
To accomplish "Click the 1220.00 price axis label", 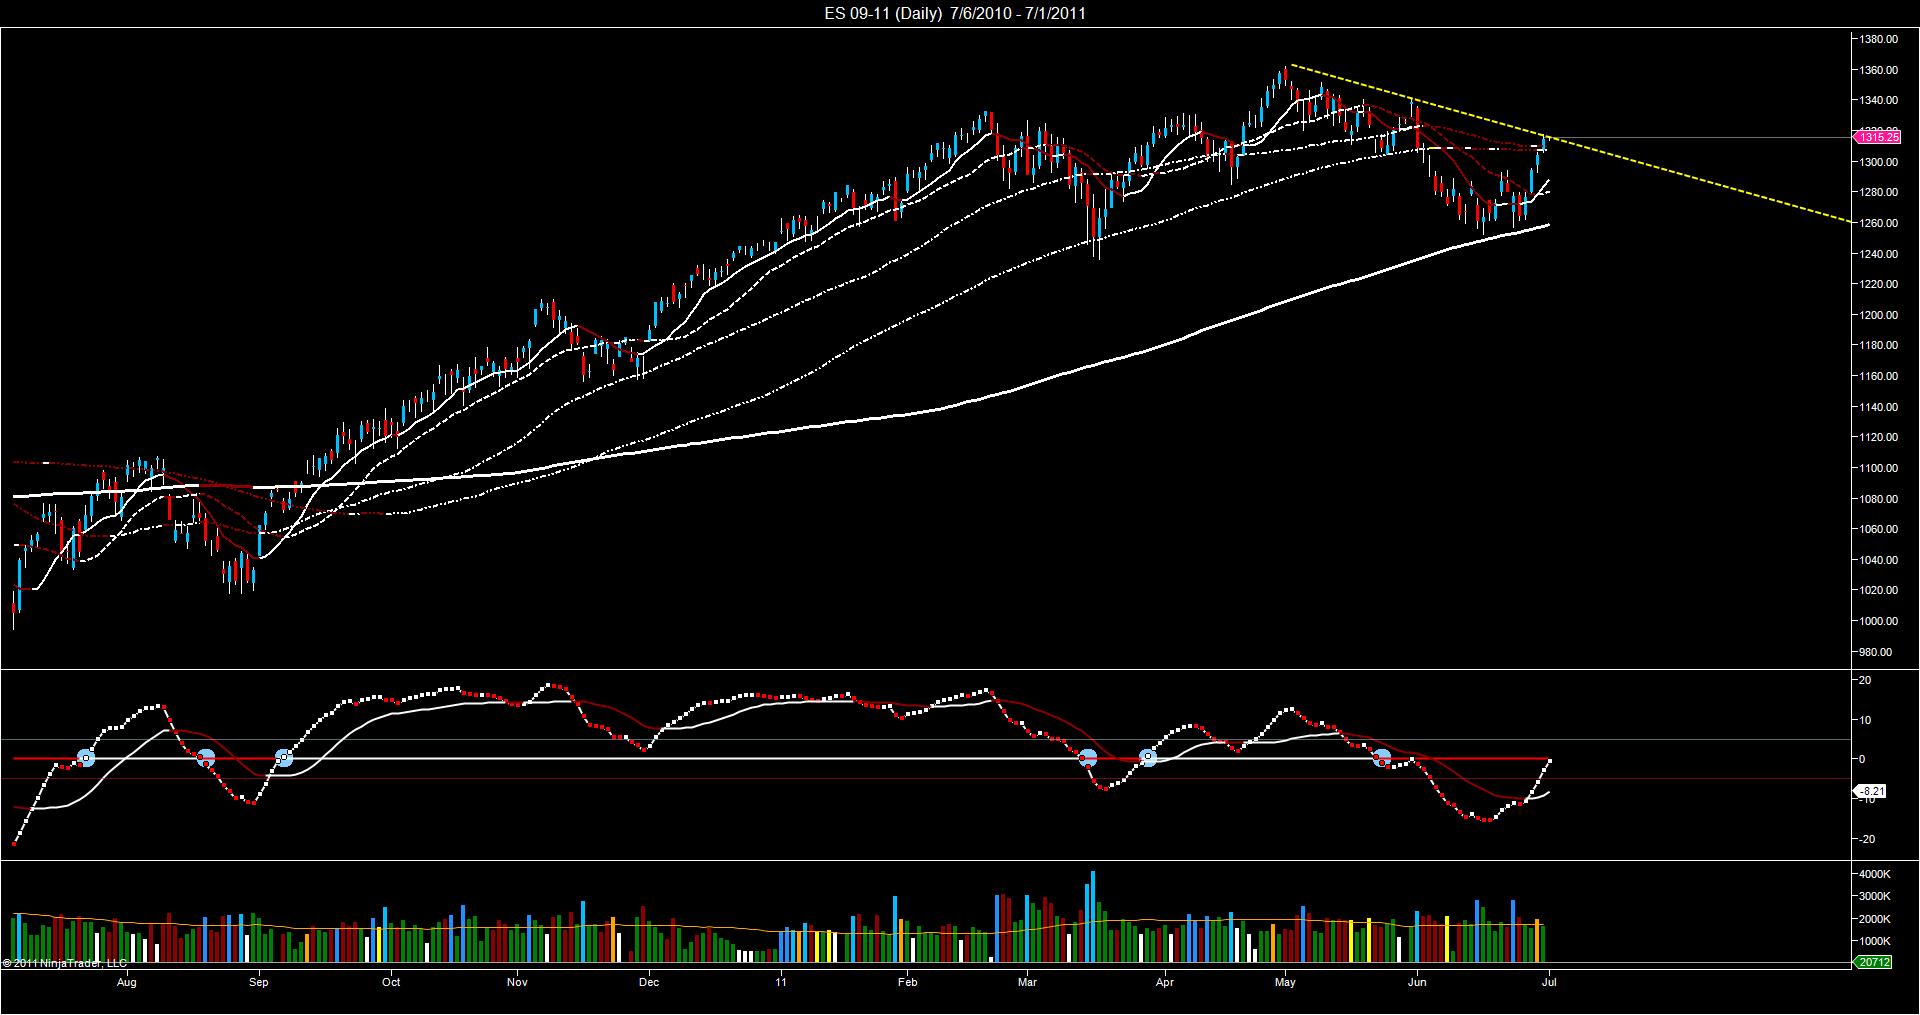I will coord(1877,284).
